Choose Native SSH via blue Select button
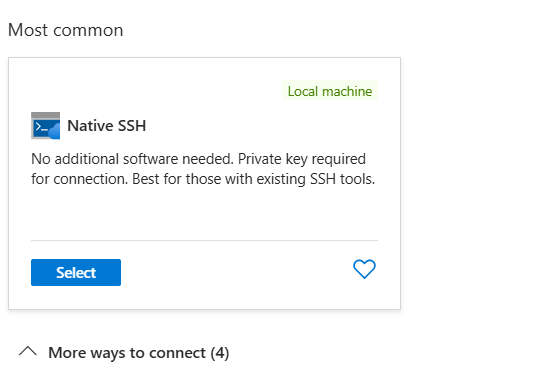Image resolution: width=534 pixels, height=368 pixels. tap(76, 272)
